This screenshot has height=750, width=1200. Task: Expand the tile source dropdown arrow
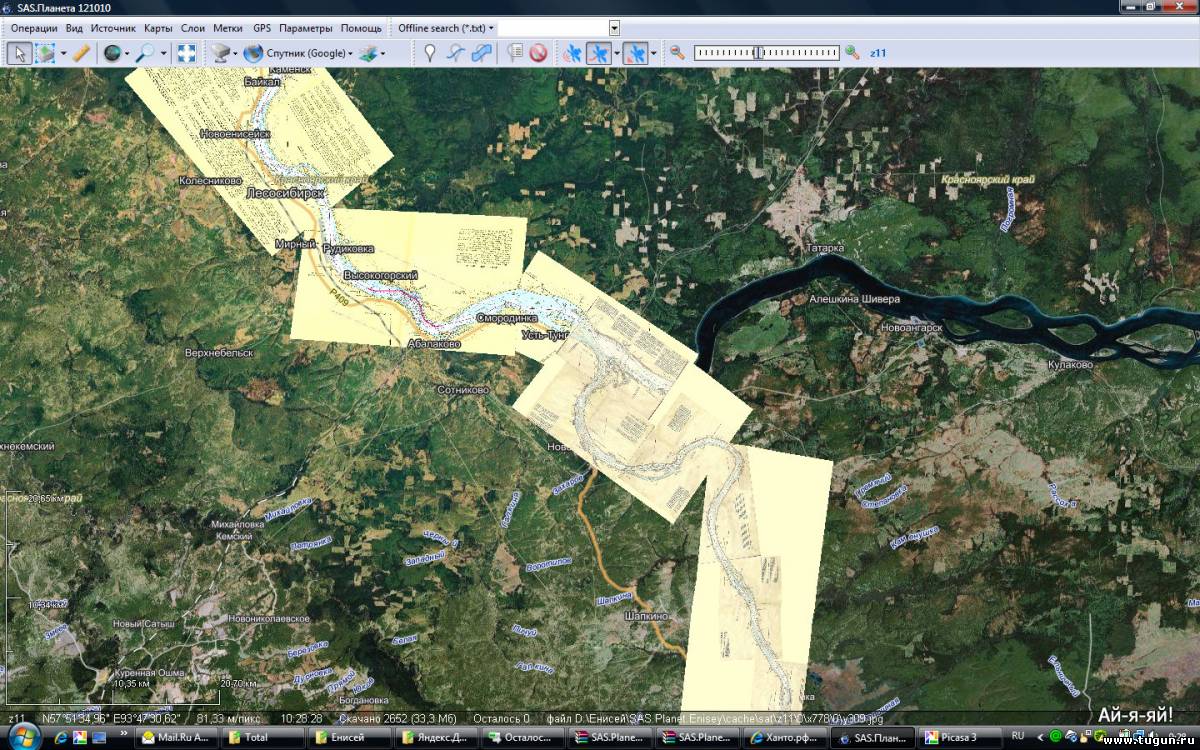point(235,53)
